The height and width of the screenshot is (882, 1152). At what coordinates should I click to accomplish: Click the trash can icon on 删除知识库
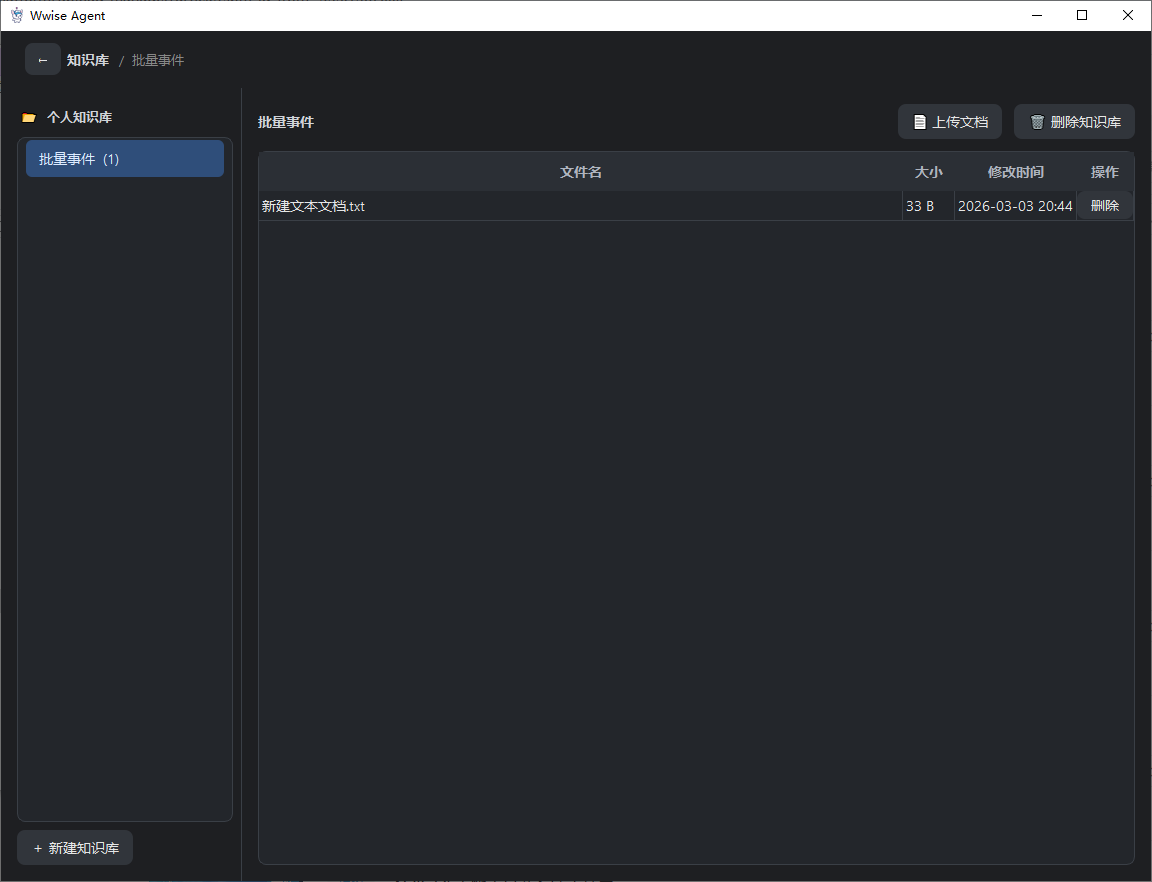[1037, 122]
